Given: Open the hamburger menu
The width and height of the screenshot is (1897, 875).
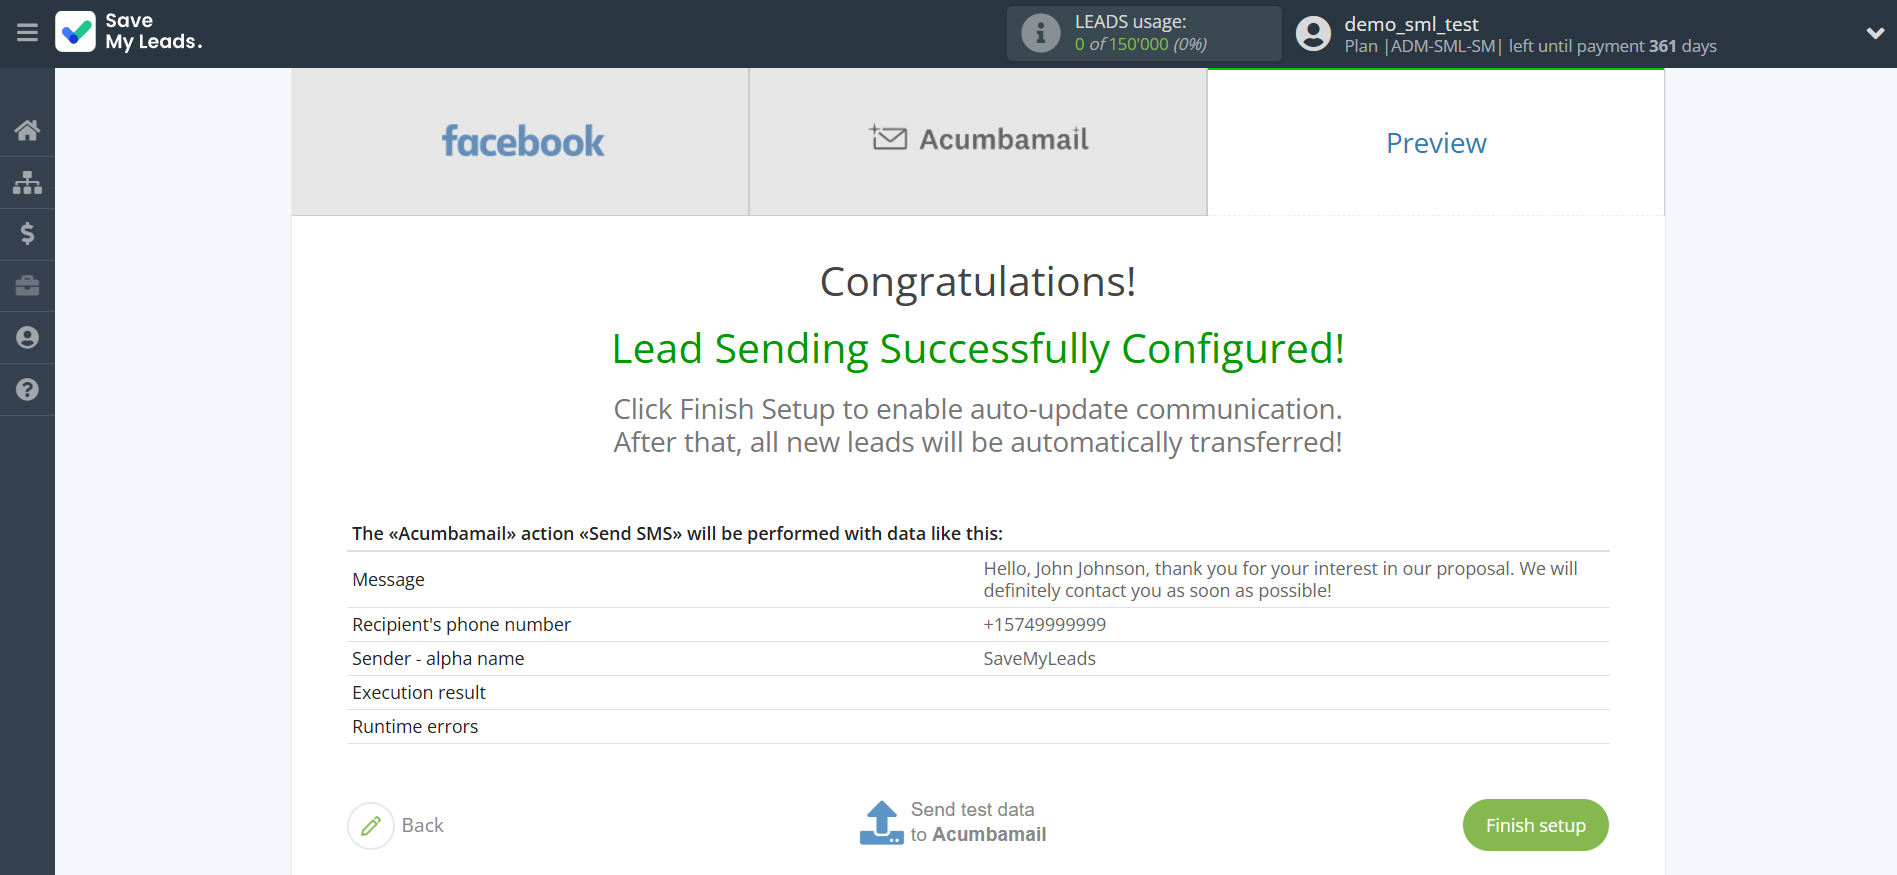Looking at the screenshot, I should [x=27, y=33].
